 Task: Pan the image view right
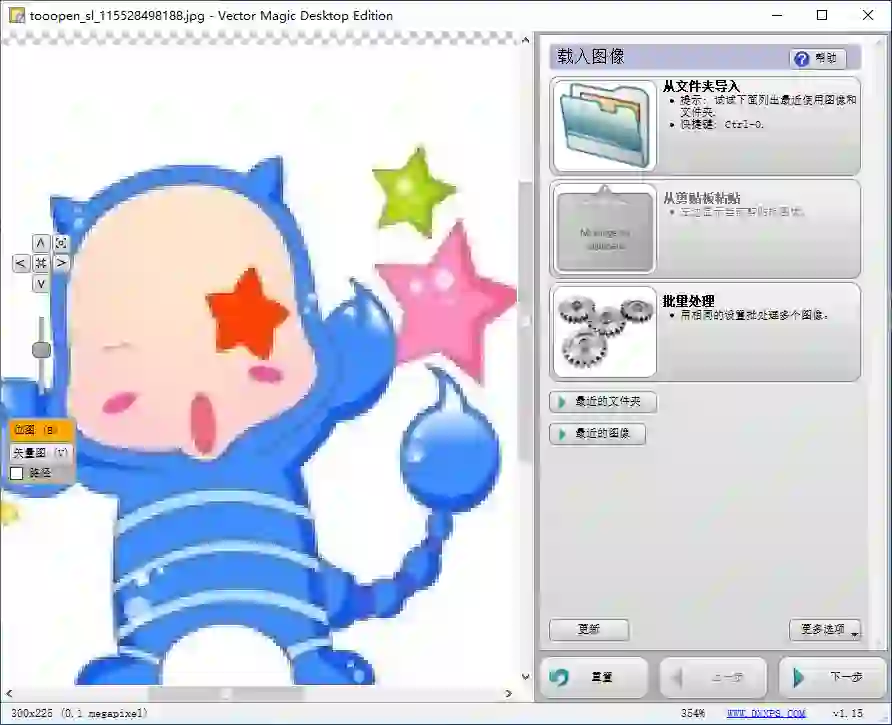[x=61, y=263]
